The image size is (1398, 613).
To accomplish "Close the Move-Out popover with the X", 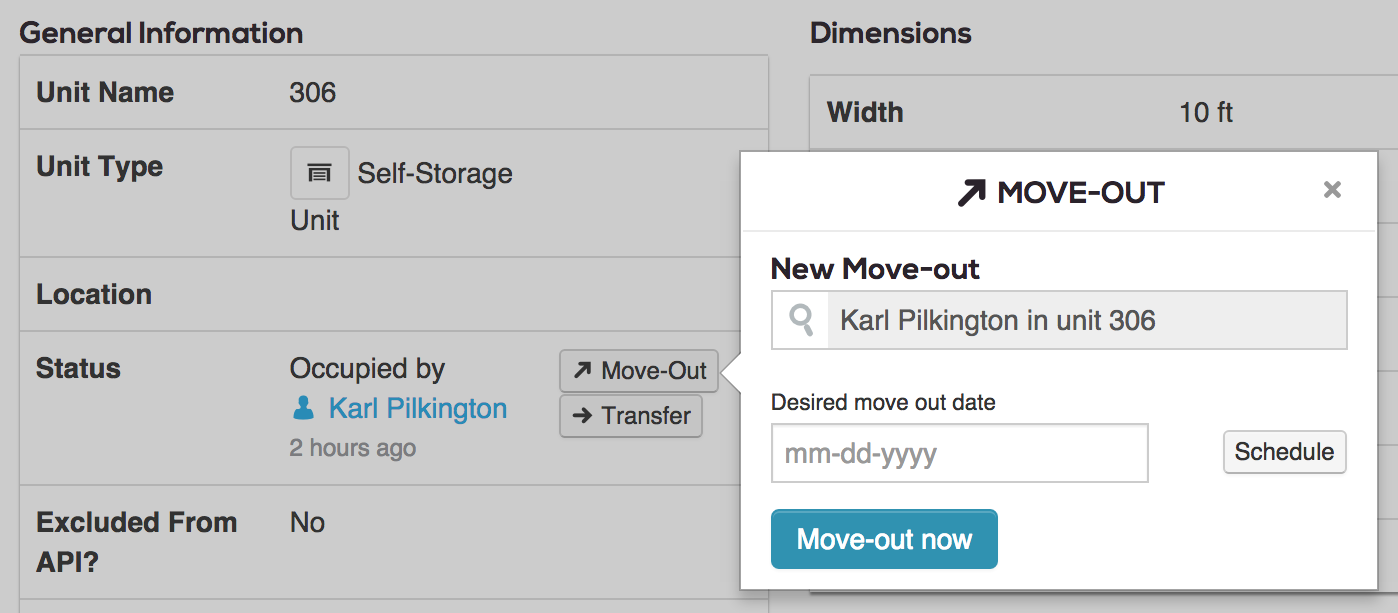I will pyautogui.click(x=1332, y=190).
